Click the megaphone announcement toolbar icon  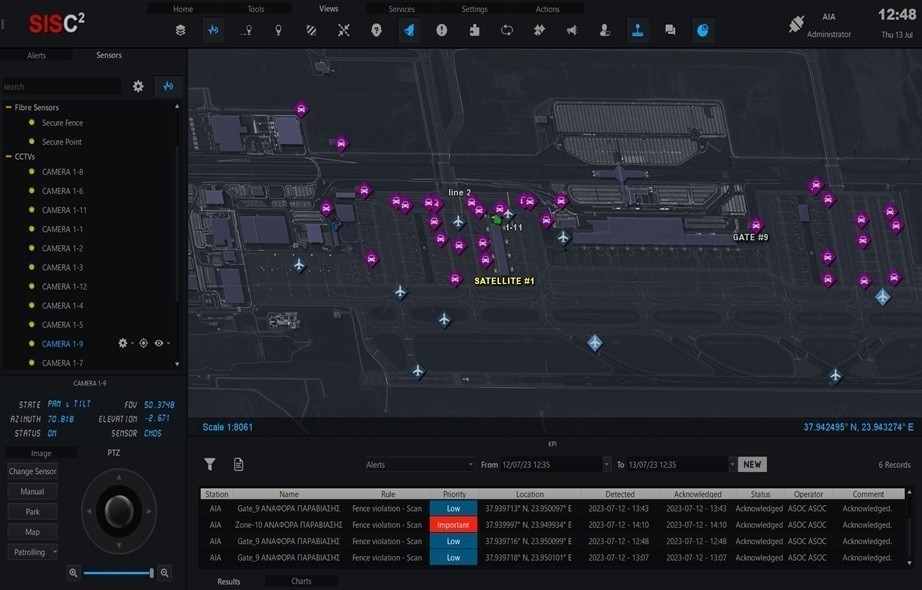click(572, 30)
